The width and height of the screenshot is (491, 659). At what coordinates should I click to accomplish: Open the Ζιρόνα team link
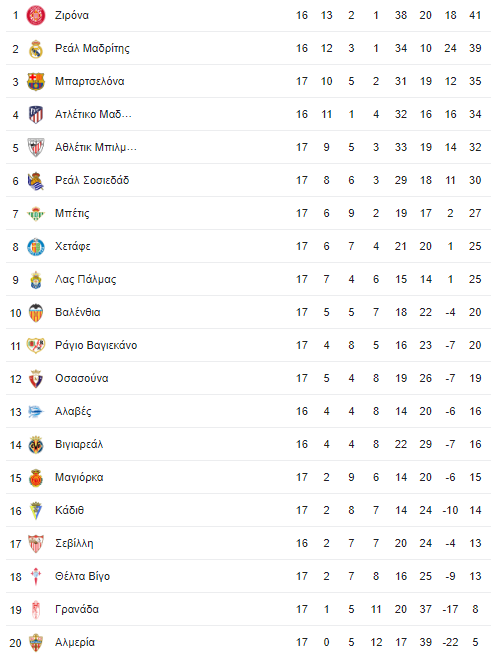pos(72,16)
